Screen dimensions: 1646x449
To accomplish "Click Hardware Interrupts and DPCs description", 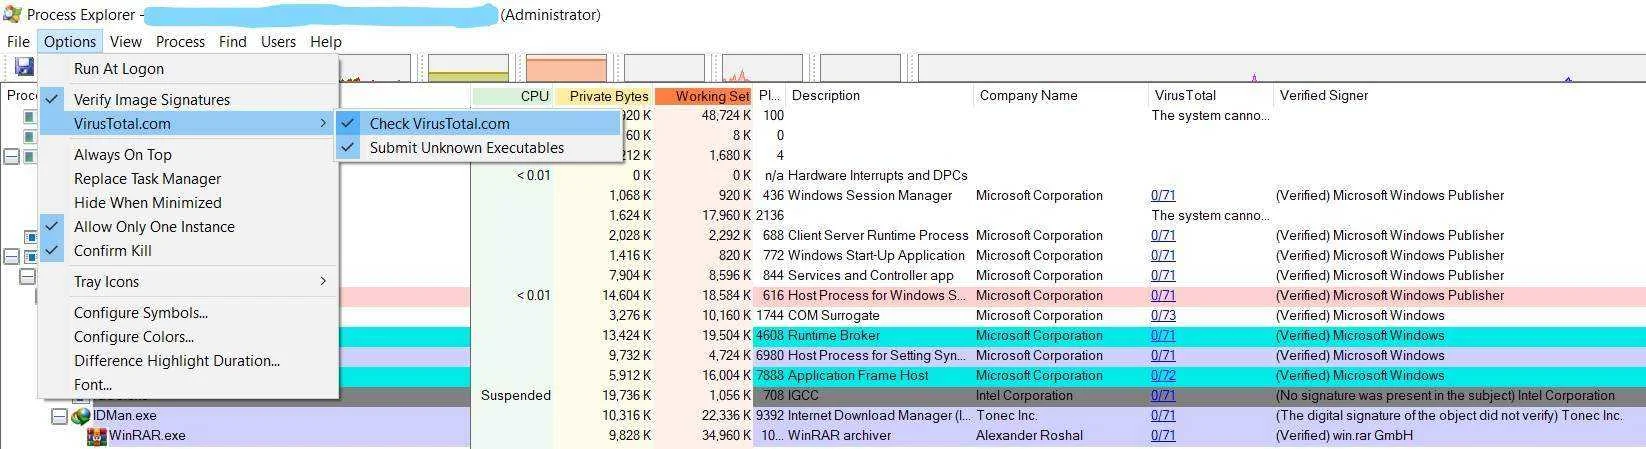I will point(878,175).
